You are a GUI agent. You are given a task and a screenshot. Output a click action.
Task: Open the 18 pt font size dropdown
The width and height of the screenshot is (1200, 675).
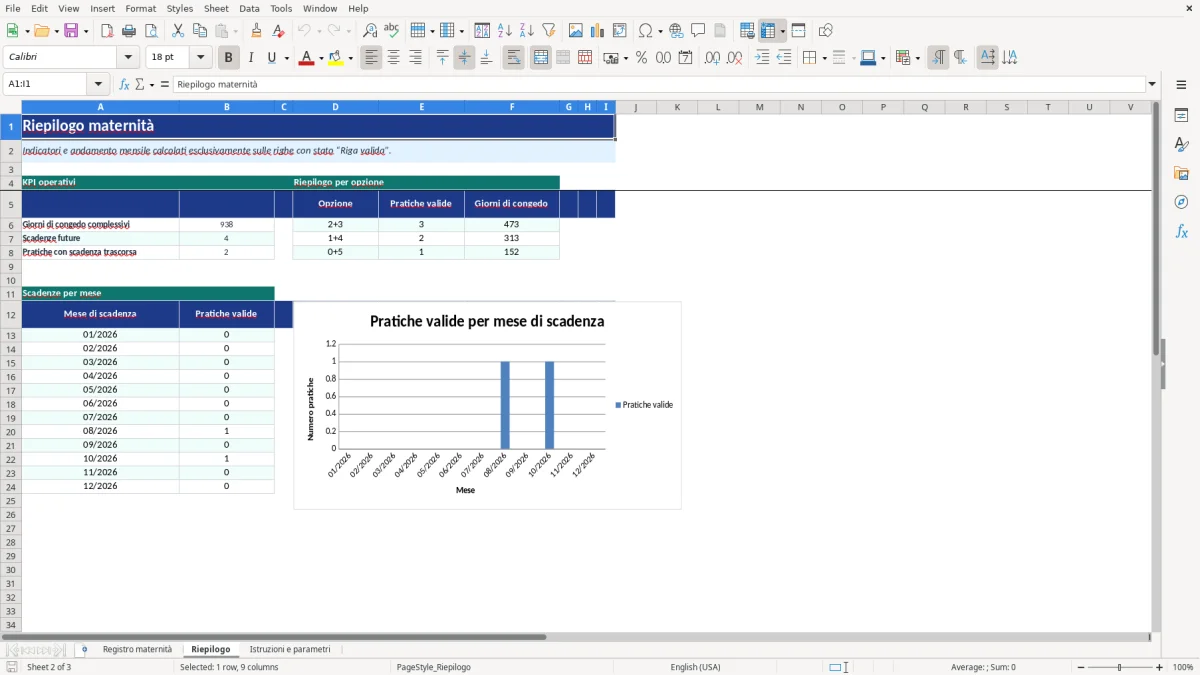201,58
